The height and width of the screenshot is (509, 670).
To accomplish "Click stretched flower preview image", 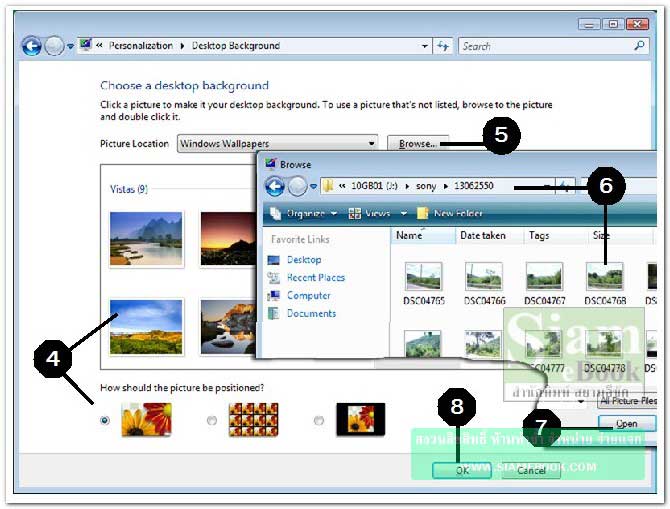I will point(147,419).
